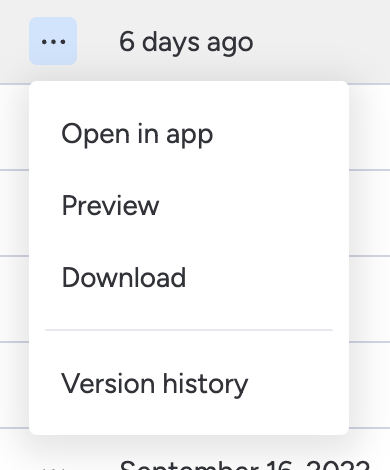Click blank menu space right of Preview

coord(253,206)
